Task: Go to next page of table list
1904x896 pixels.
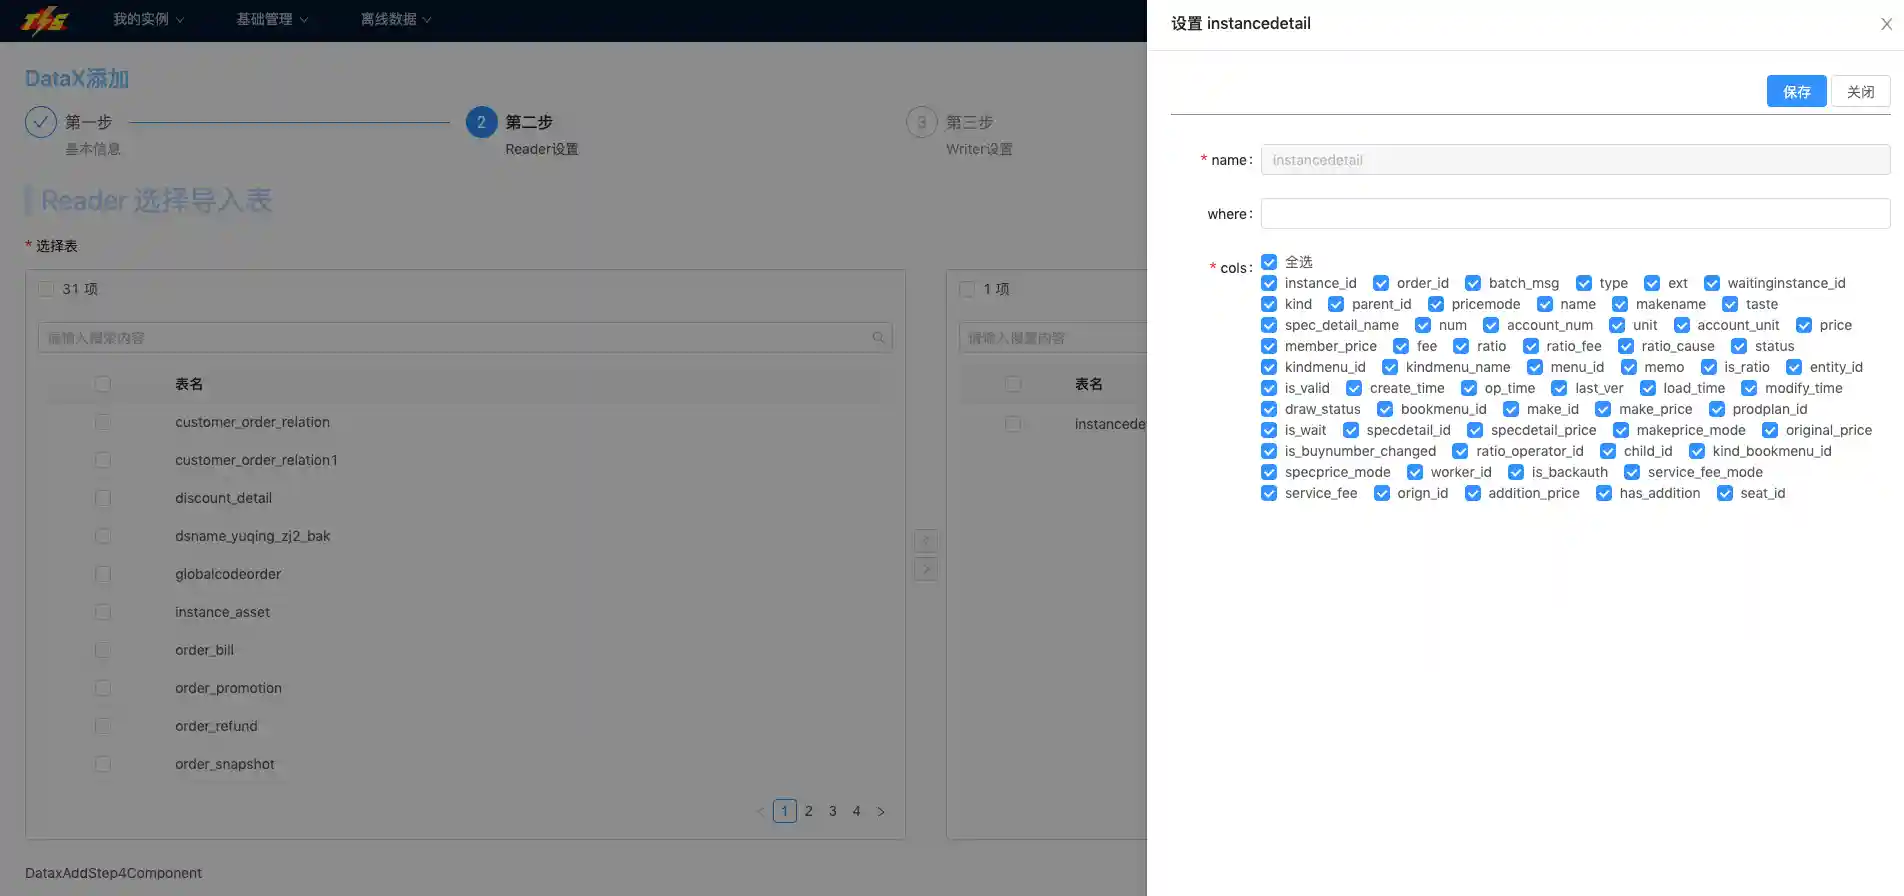Action: click(x=880, y=811)
